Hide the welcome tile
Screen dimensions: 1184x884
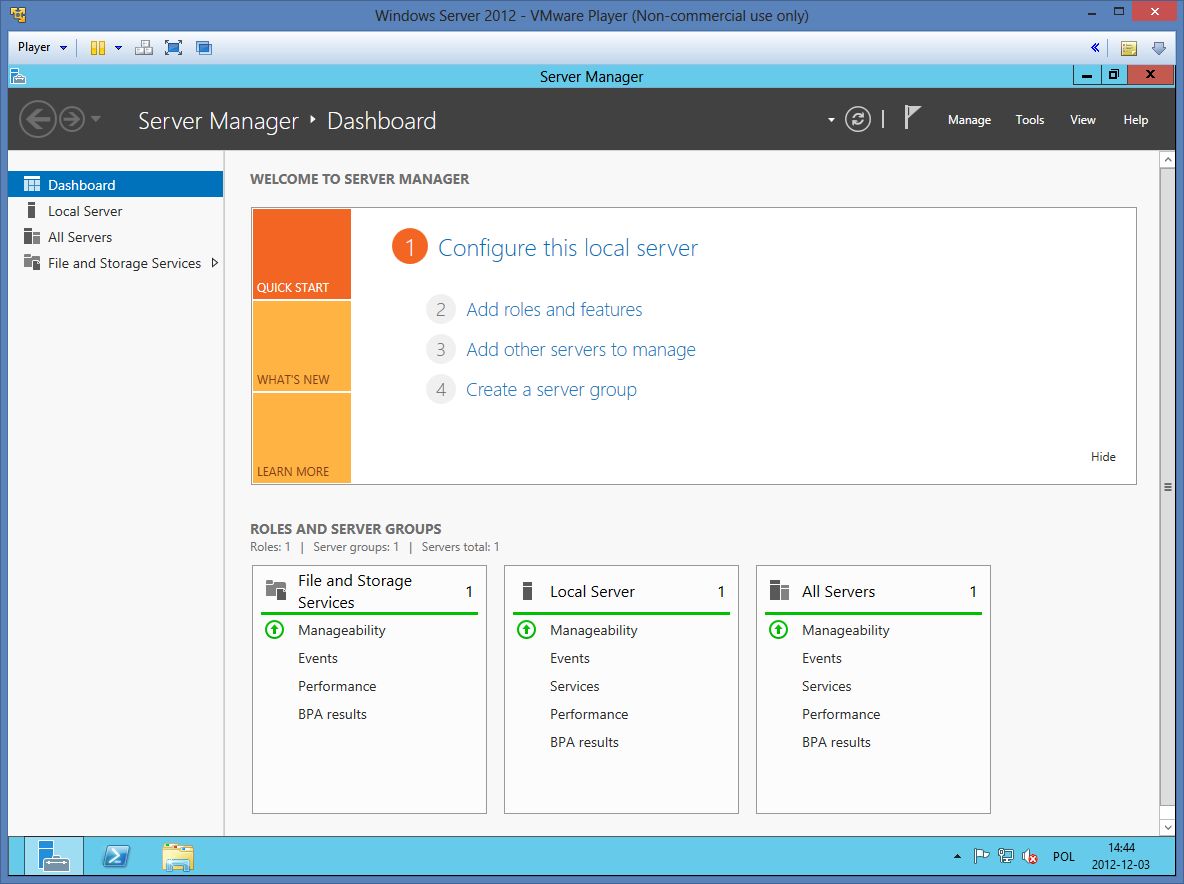click(x=1102, y=457)
